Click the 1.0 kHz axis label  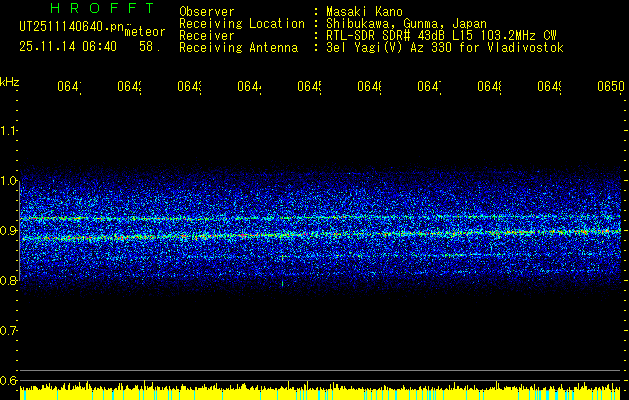tap(8, 181)
